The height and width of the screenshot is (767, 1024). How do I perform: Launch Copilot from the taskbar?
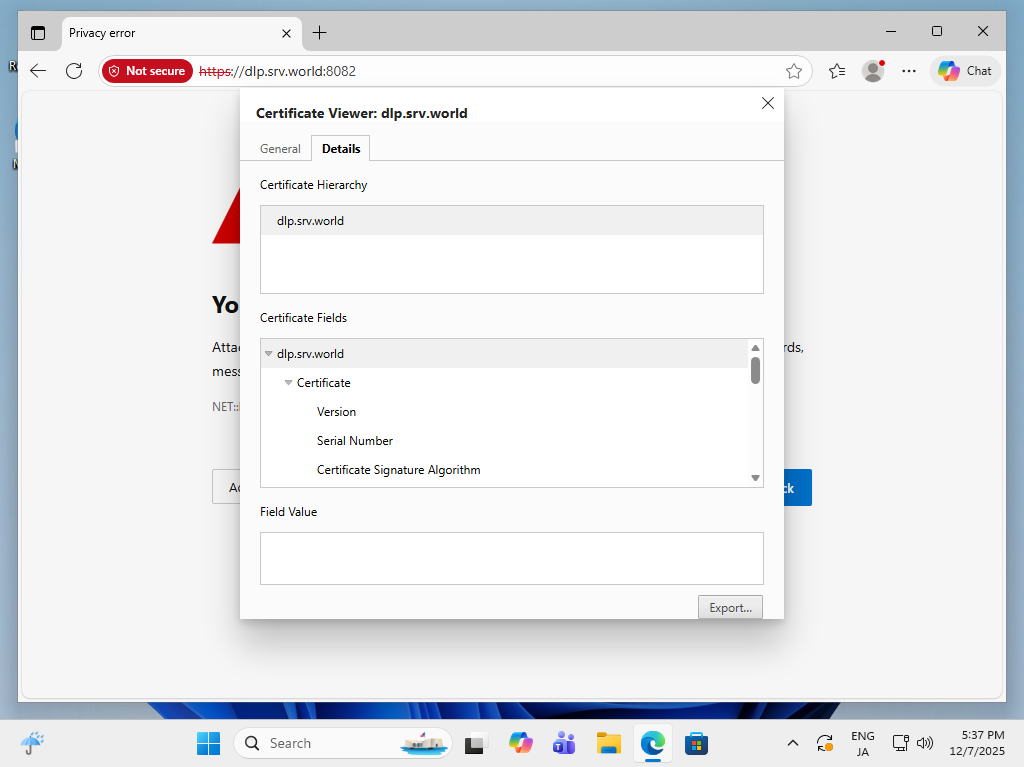point(520,743)
